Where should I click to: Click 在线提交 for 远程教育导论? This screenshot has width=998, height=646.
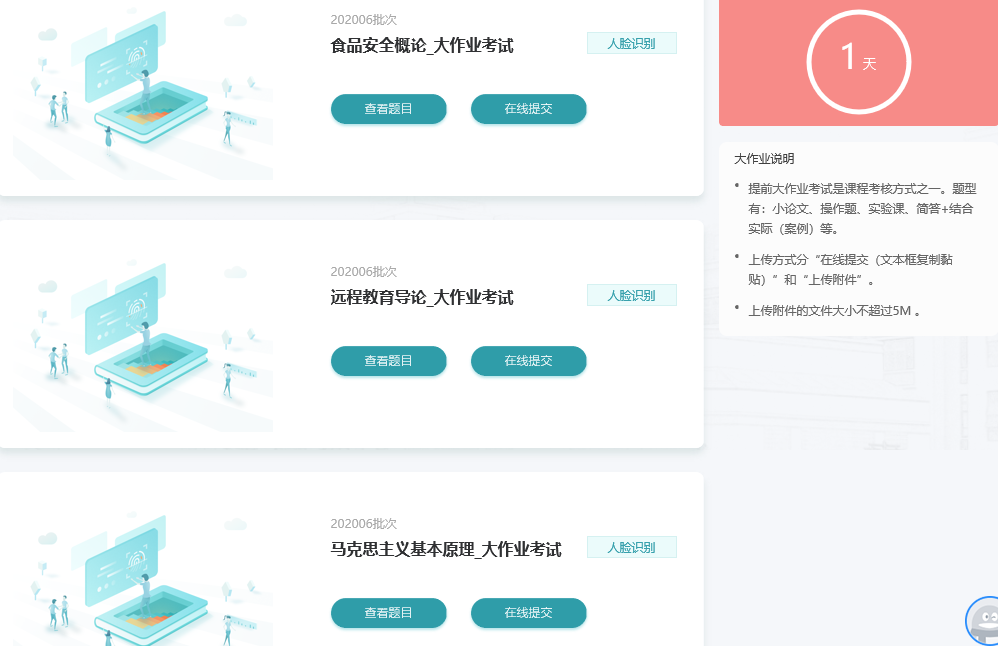point(528,361)
